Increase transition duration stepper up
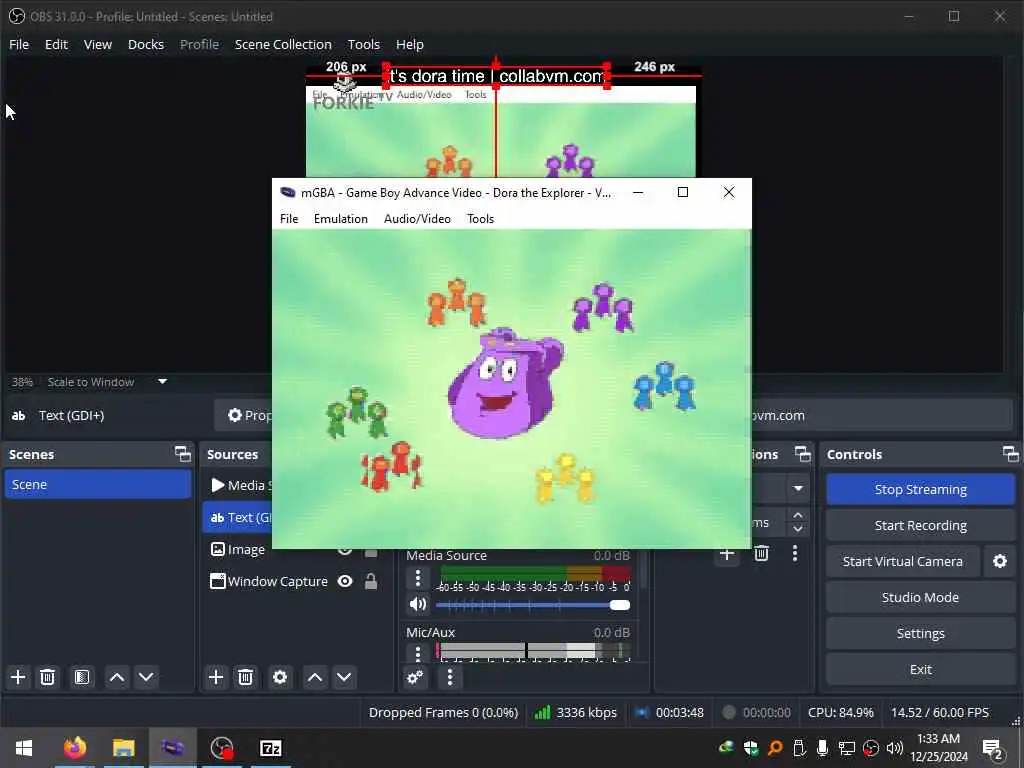This screenshot has height=768, width=1024. (x=798, y=516)
